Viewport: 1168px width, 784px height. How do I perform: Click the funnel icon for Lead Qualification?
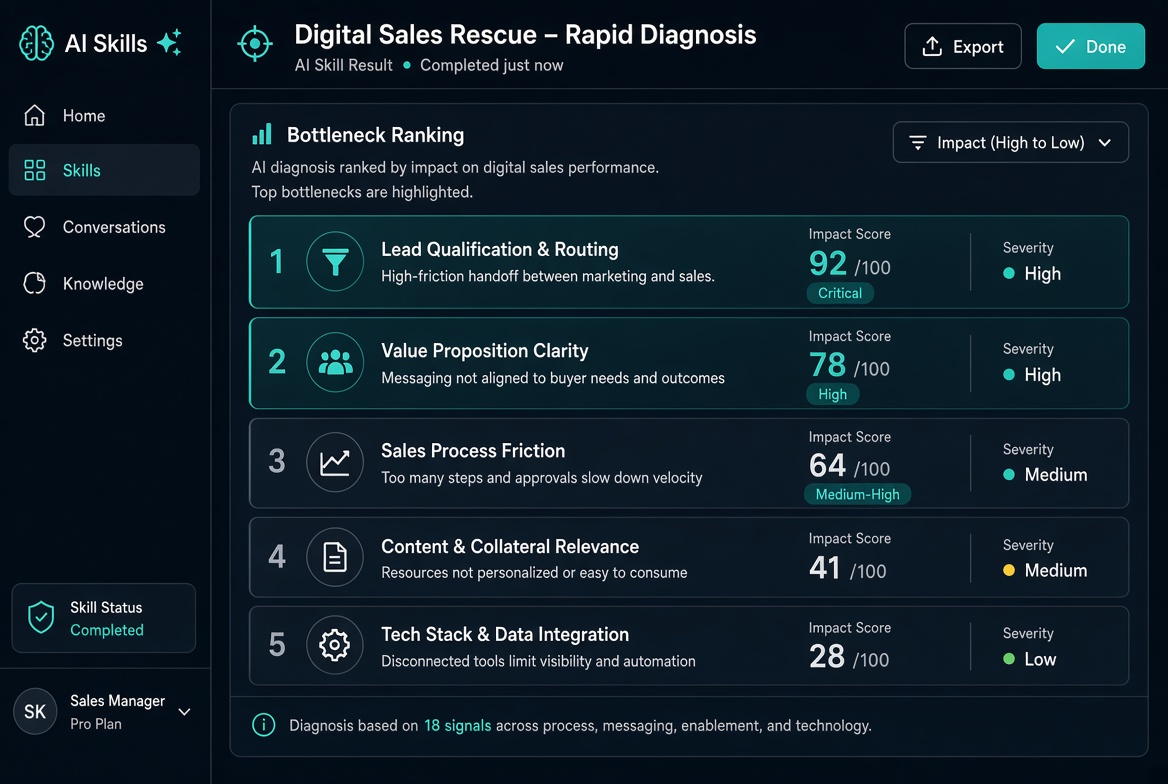(335, 262)
